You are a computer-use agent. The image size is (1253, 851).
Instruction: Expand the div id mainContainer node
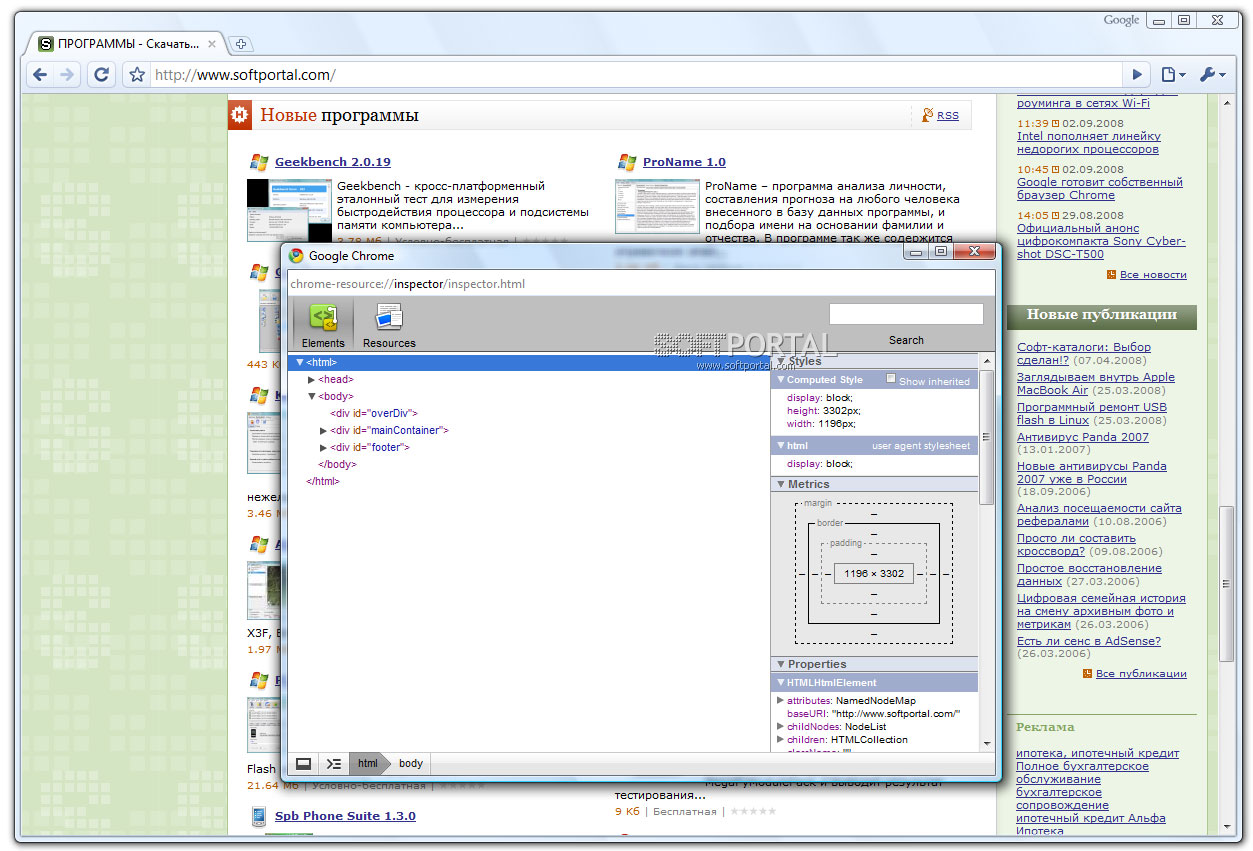point(323,431)
